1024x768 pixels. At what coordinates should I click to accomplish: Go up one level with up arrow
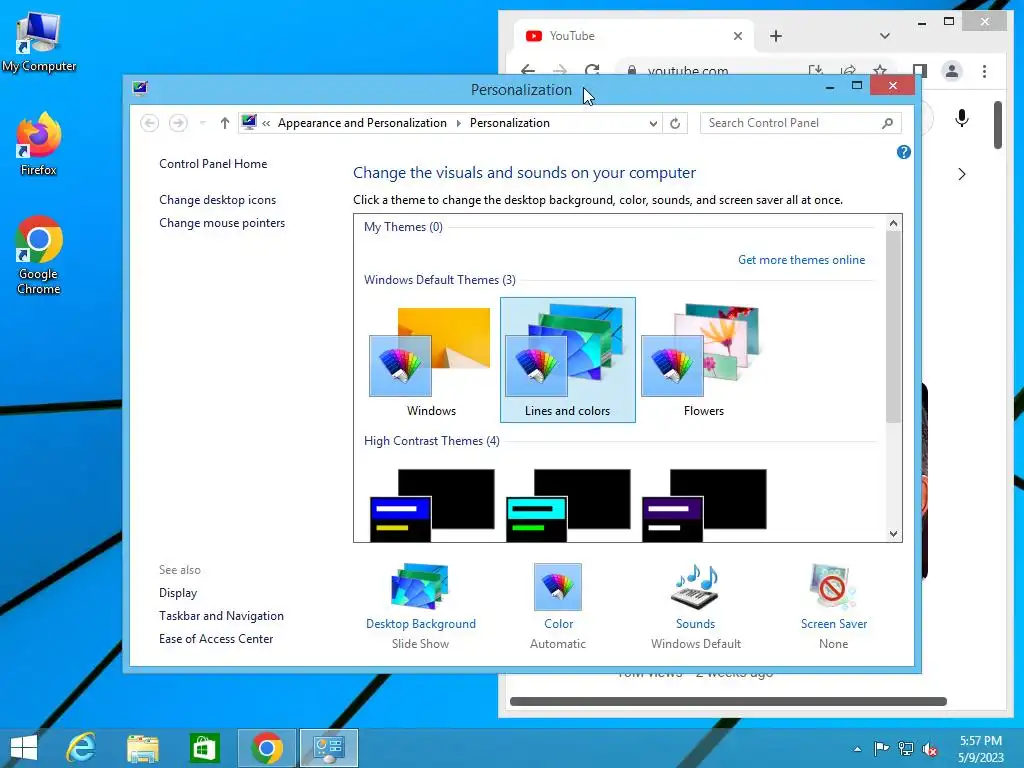pyautogui.click(x=225, y=123)
